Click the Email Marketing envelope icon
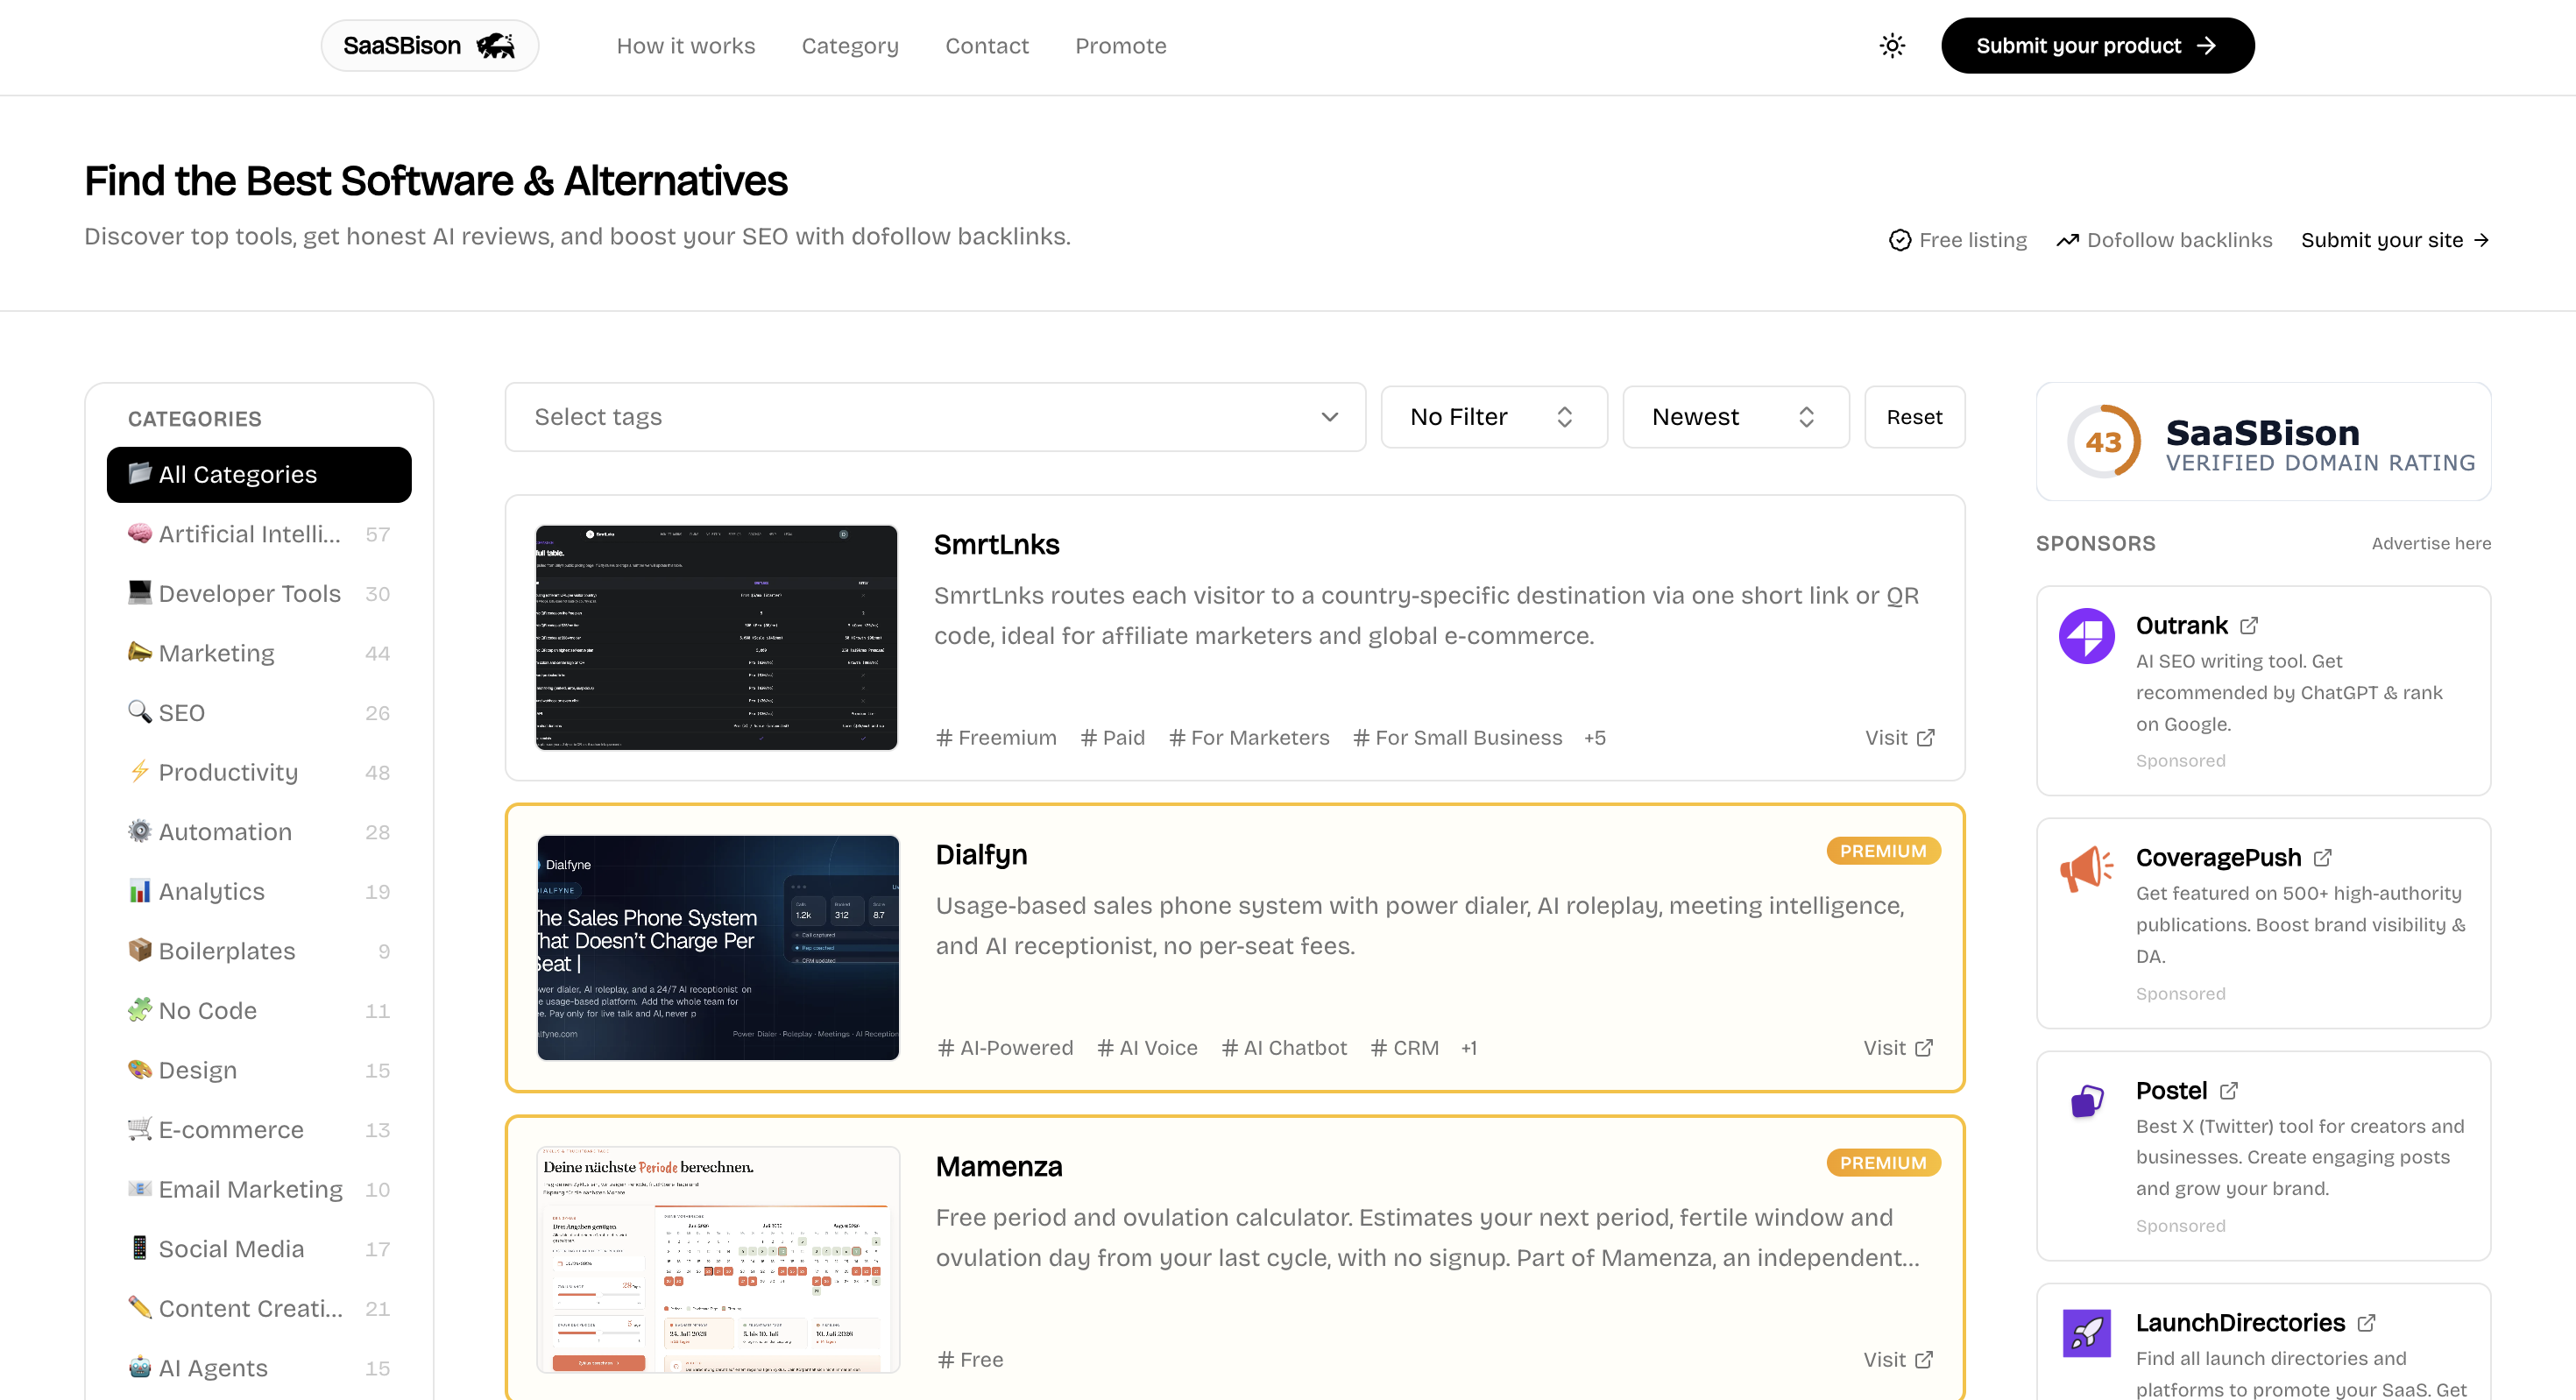The height and width of the screenshot is (1400, 2576). click(140, 1188)
